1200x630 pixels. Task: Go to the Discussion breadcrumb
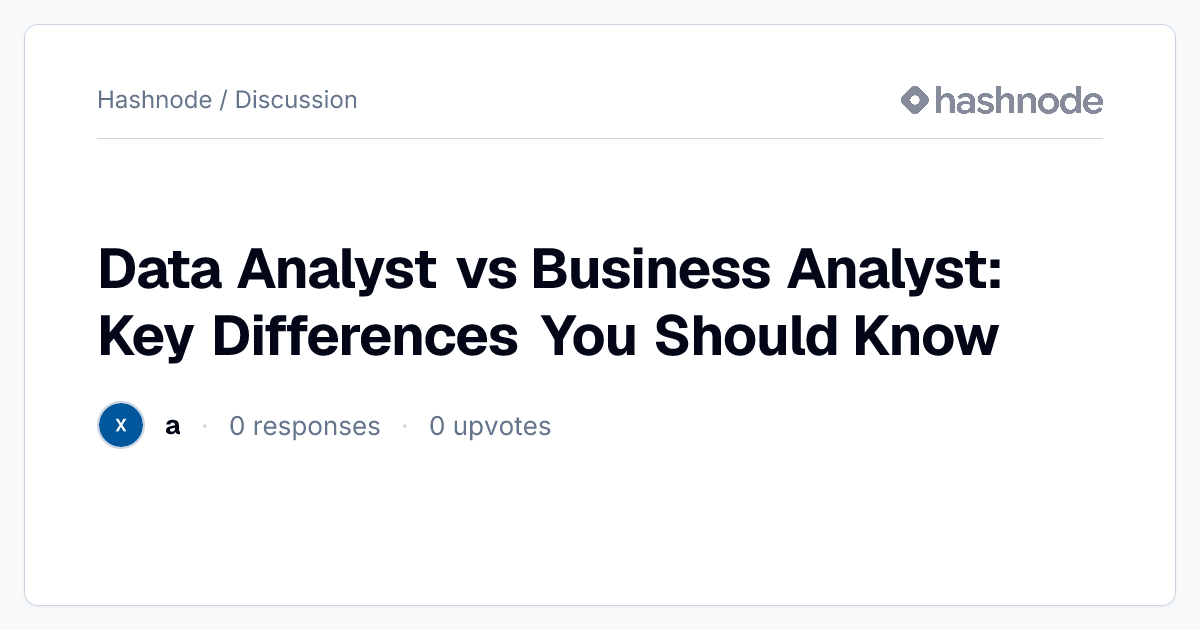(x=296, y=100)
